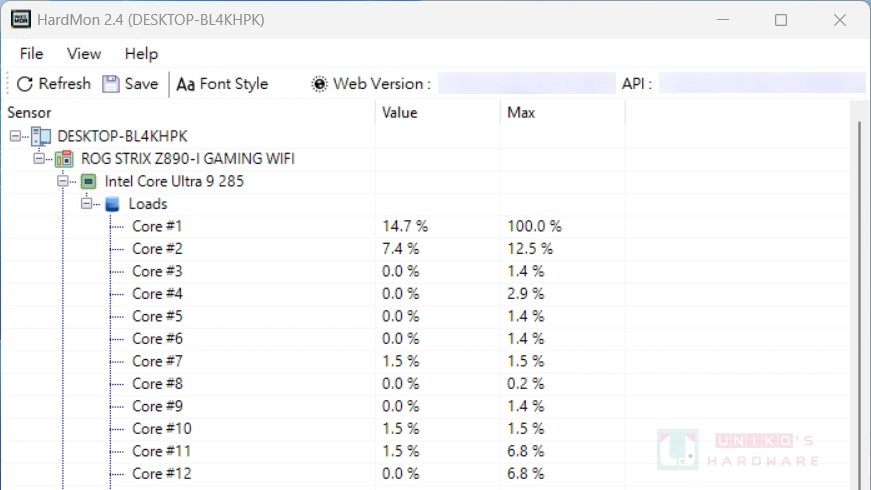Click the Aa Font Style icon

coord(186,84)
